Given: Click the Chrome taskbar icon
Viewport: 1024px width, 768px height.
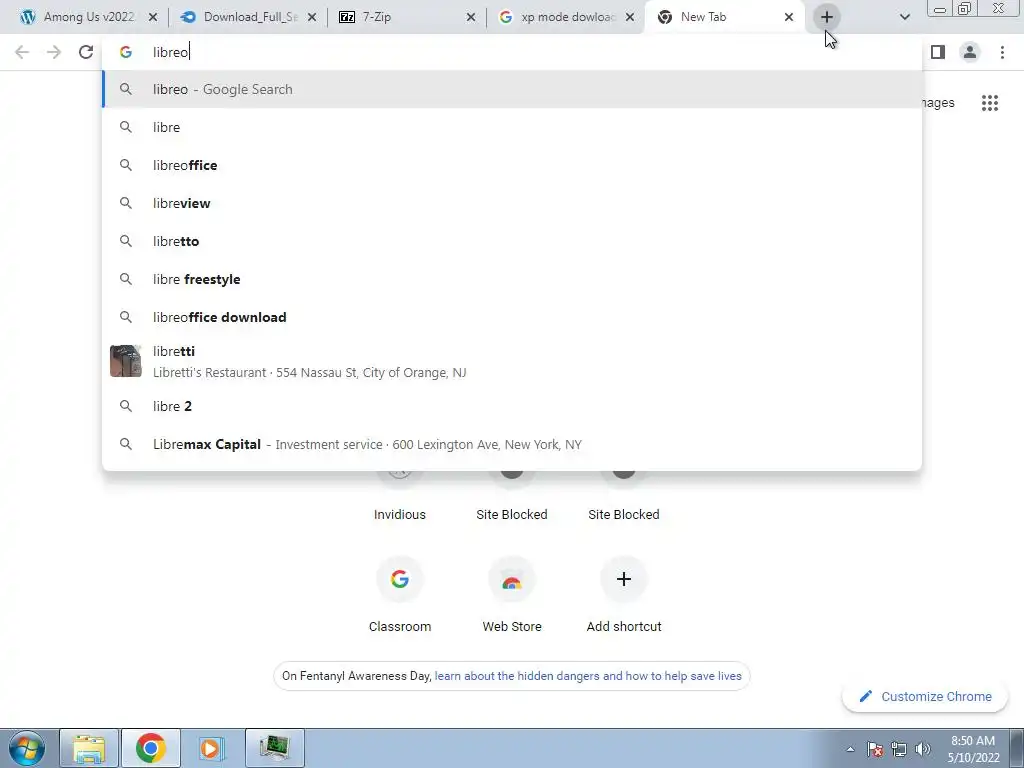Looking at the screenshot, I should pos(151,748).
